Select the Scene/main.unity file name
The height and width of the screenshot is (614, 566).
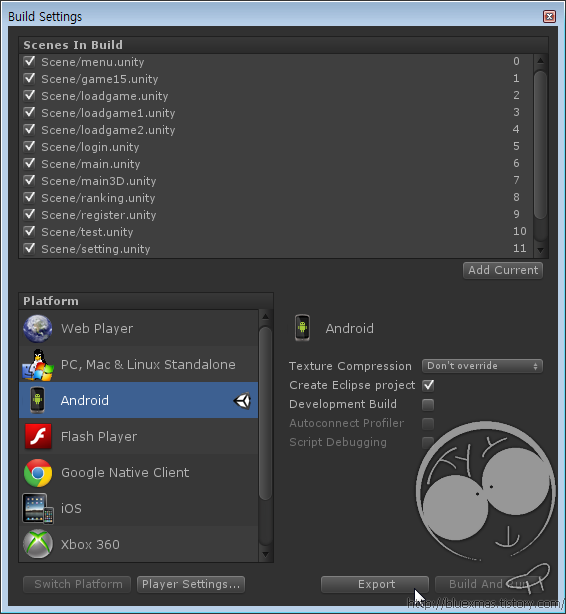(x=91, y=164)
